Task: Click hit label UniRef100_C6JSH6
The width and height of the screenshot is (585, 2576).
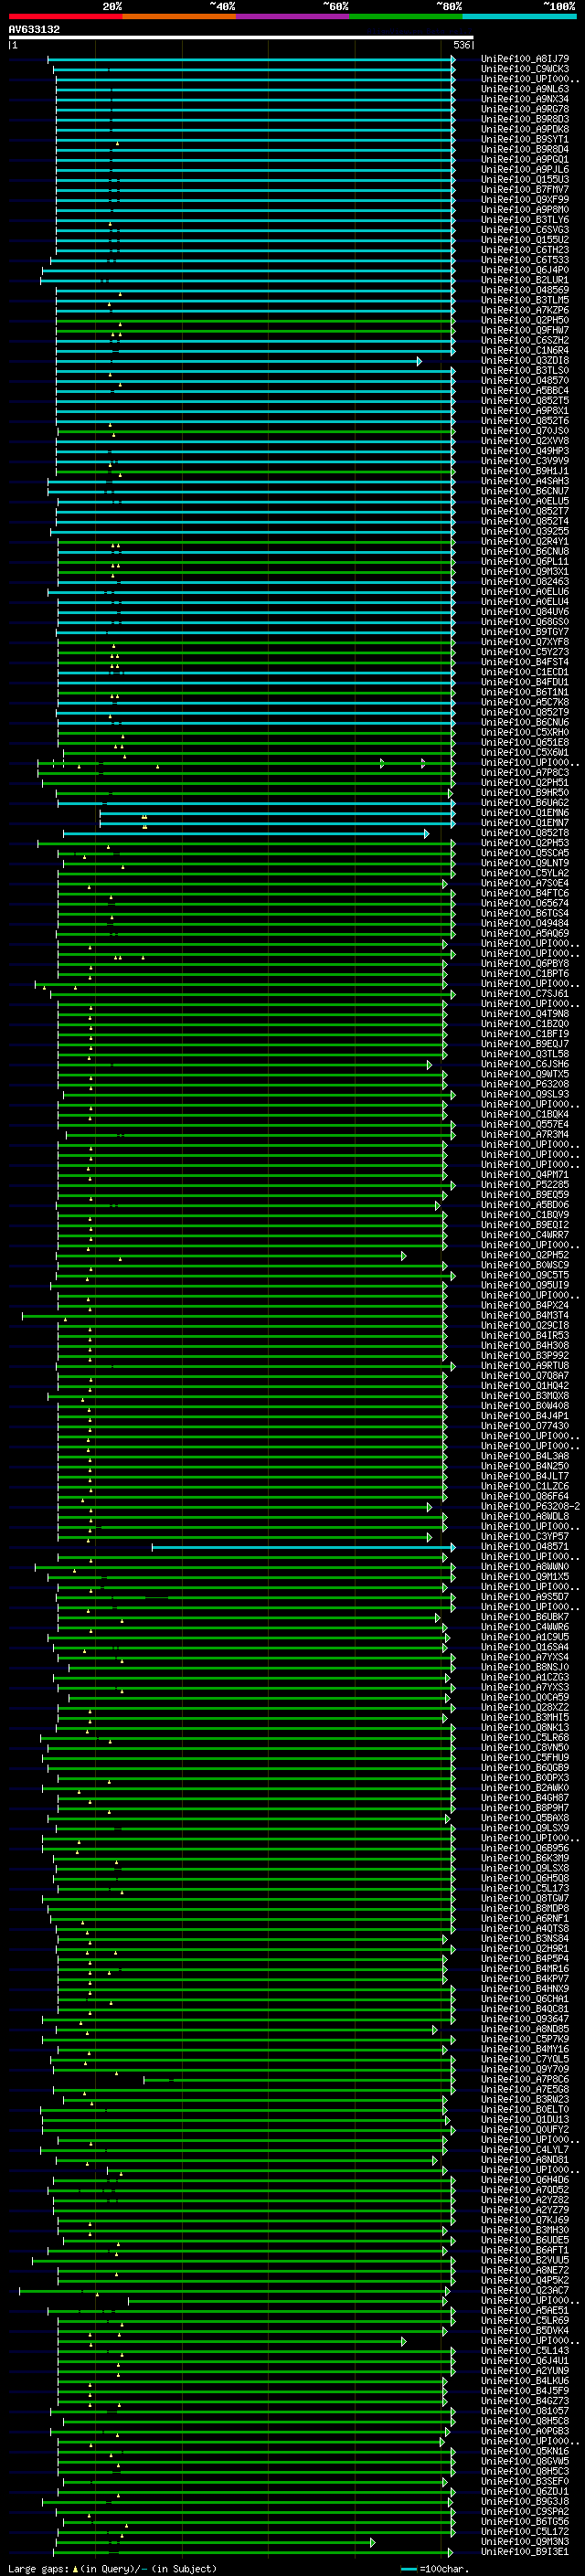Action: pyautogui.click(x=524, y=1064)
